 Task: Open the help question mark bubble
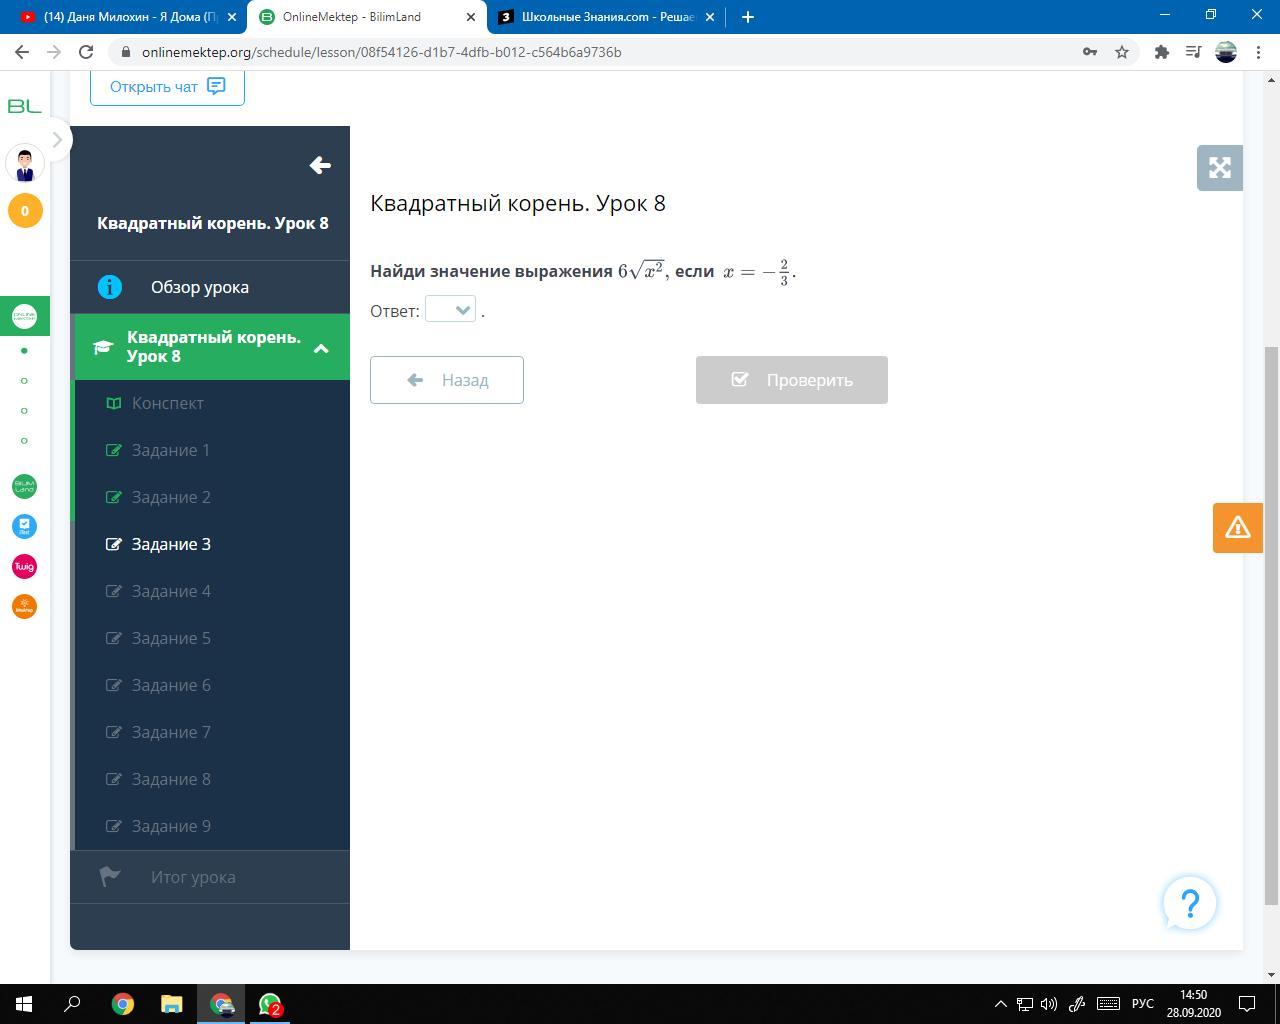(1189, 904)
